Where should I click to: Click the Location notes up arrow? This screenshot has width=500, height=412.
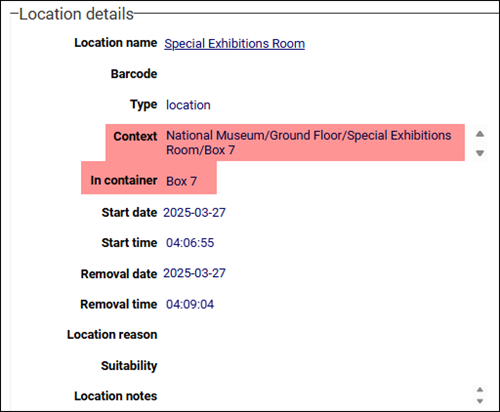480,390
